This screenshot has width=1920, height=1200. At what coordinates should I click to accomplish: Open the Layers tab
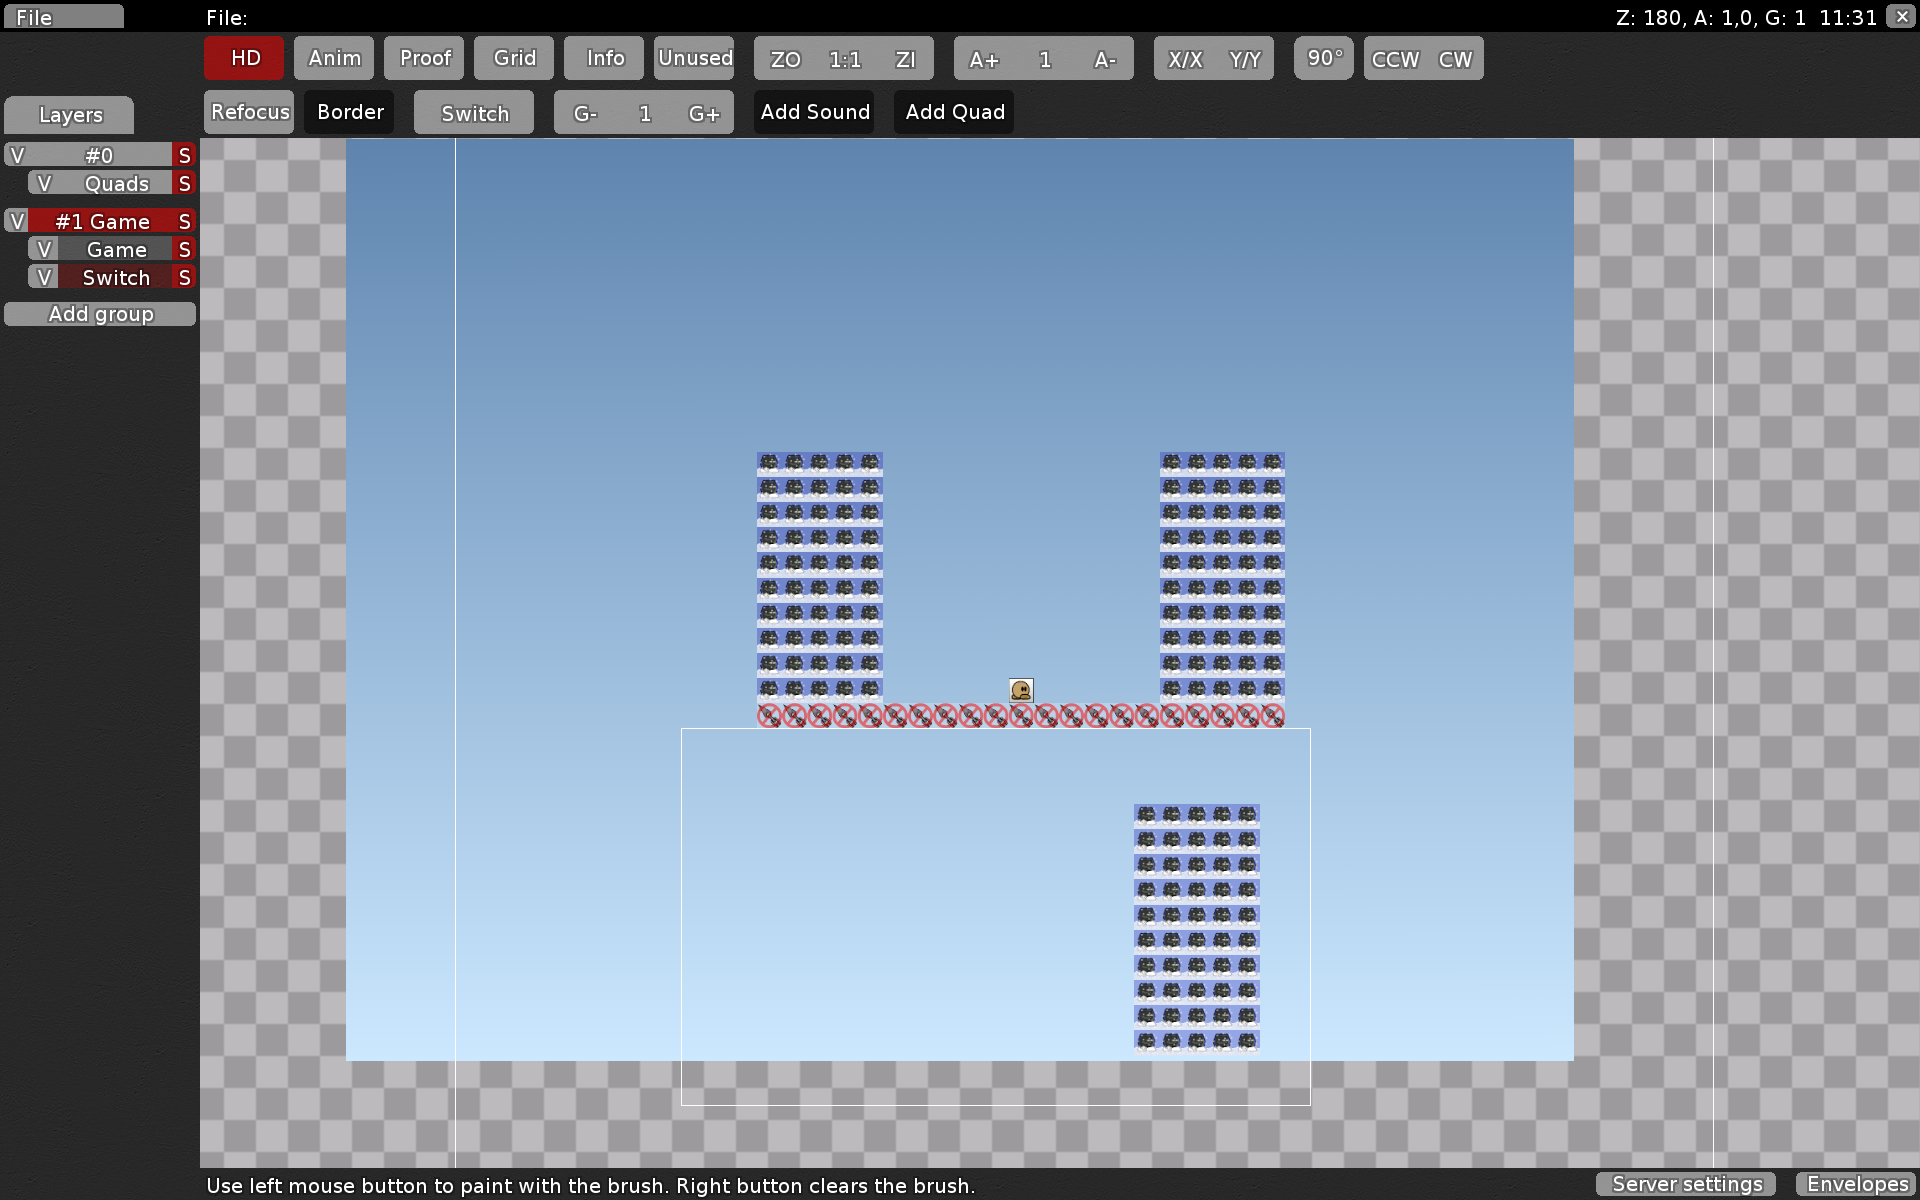[70, 115]
